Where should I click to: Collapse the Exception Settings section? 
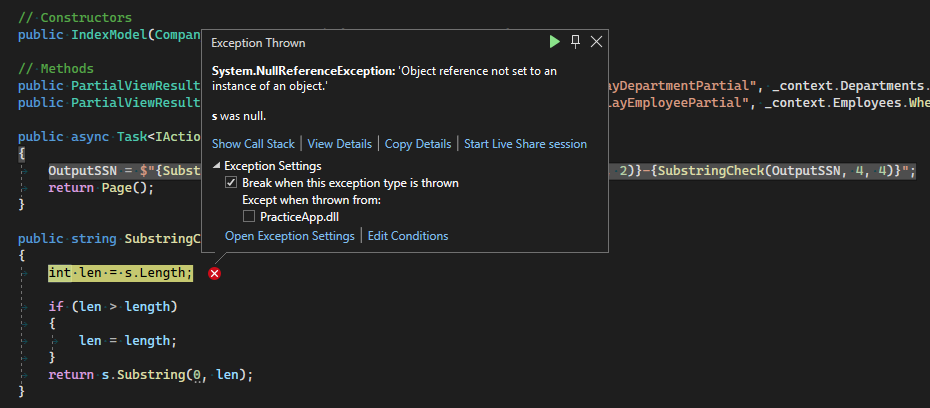point(218,166)
